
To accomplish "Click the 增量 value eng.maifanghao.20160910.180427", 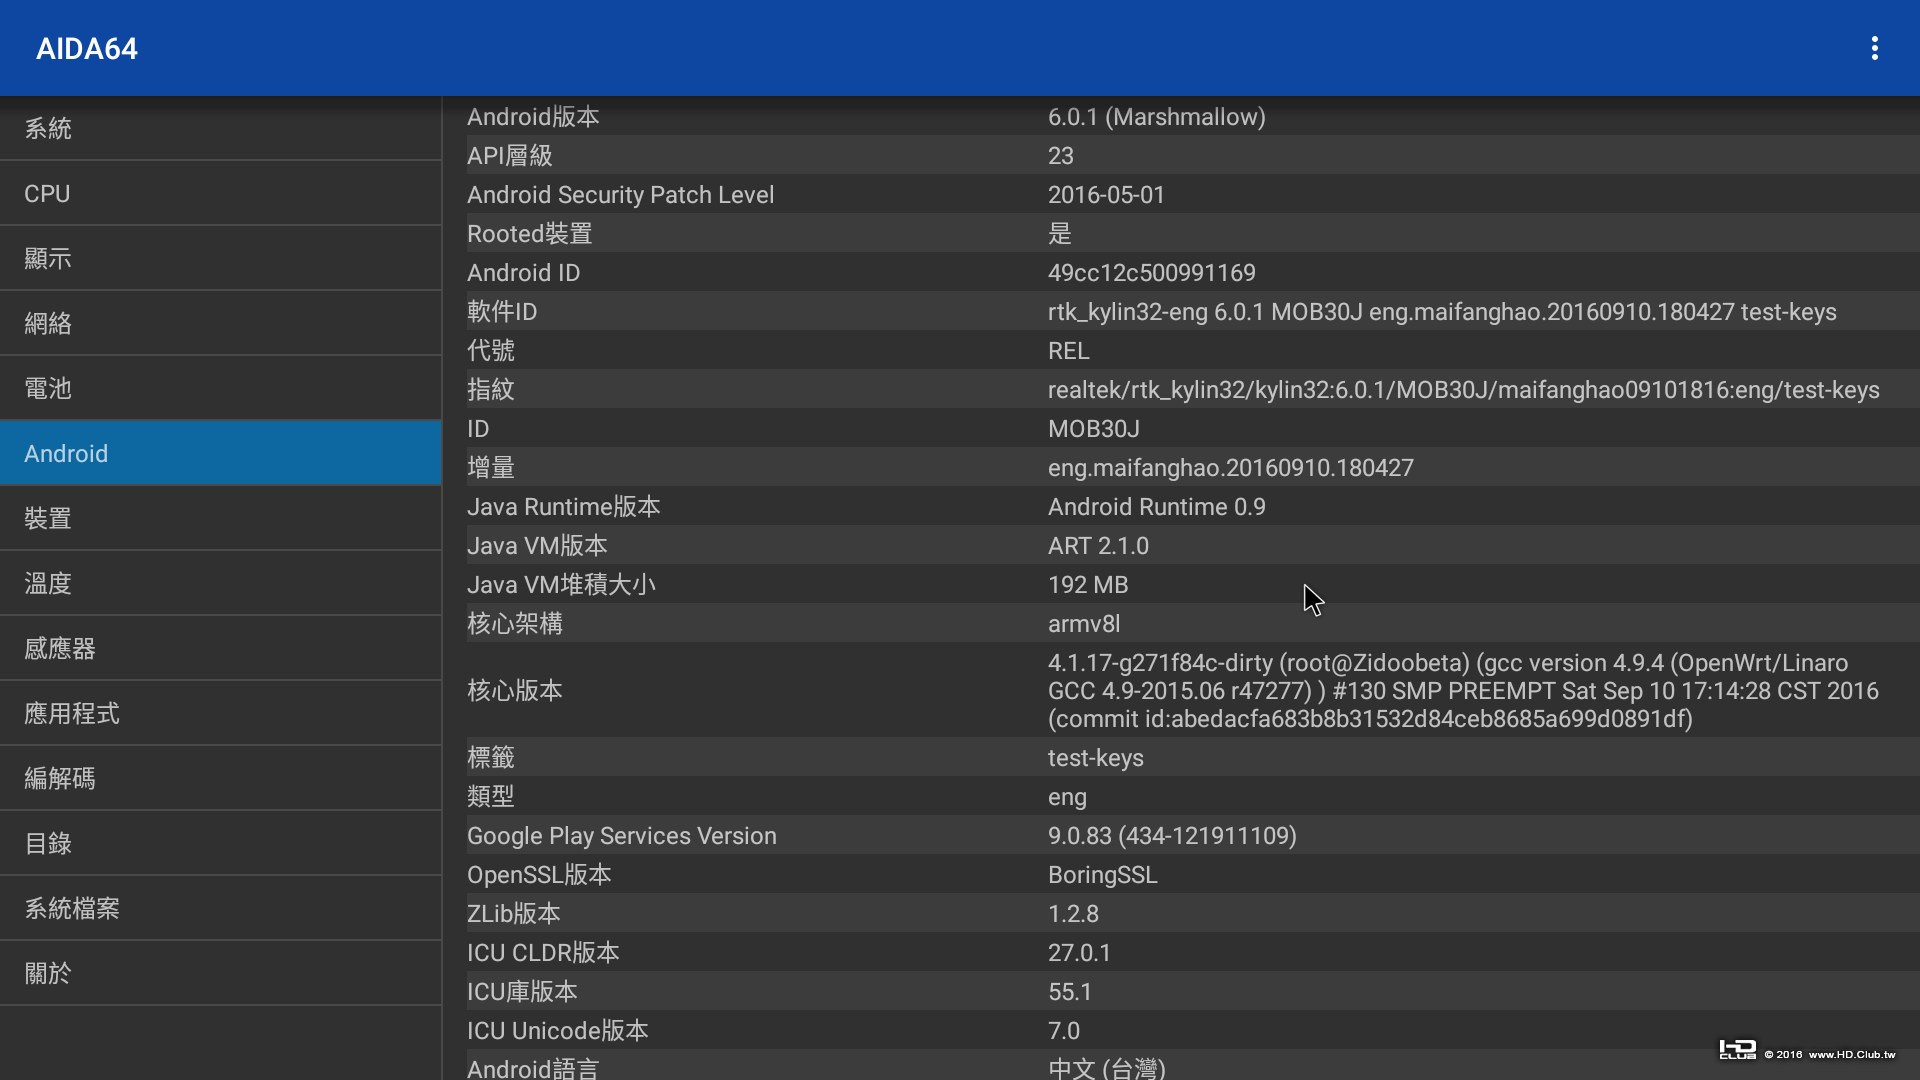I will coord(1231,468).
